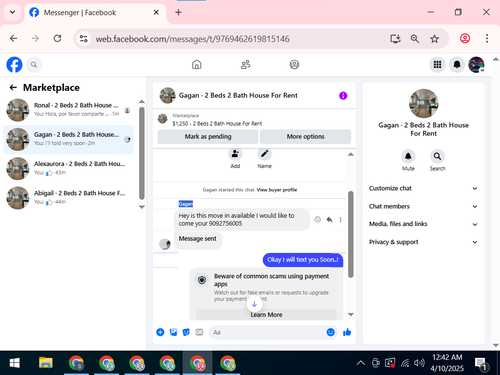Open the Friends icon in top navigation
Screen dimensions: 500x375
[x=246, y=64]
